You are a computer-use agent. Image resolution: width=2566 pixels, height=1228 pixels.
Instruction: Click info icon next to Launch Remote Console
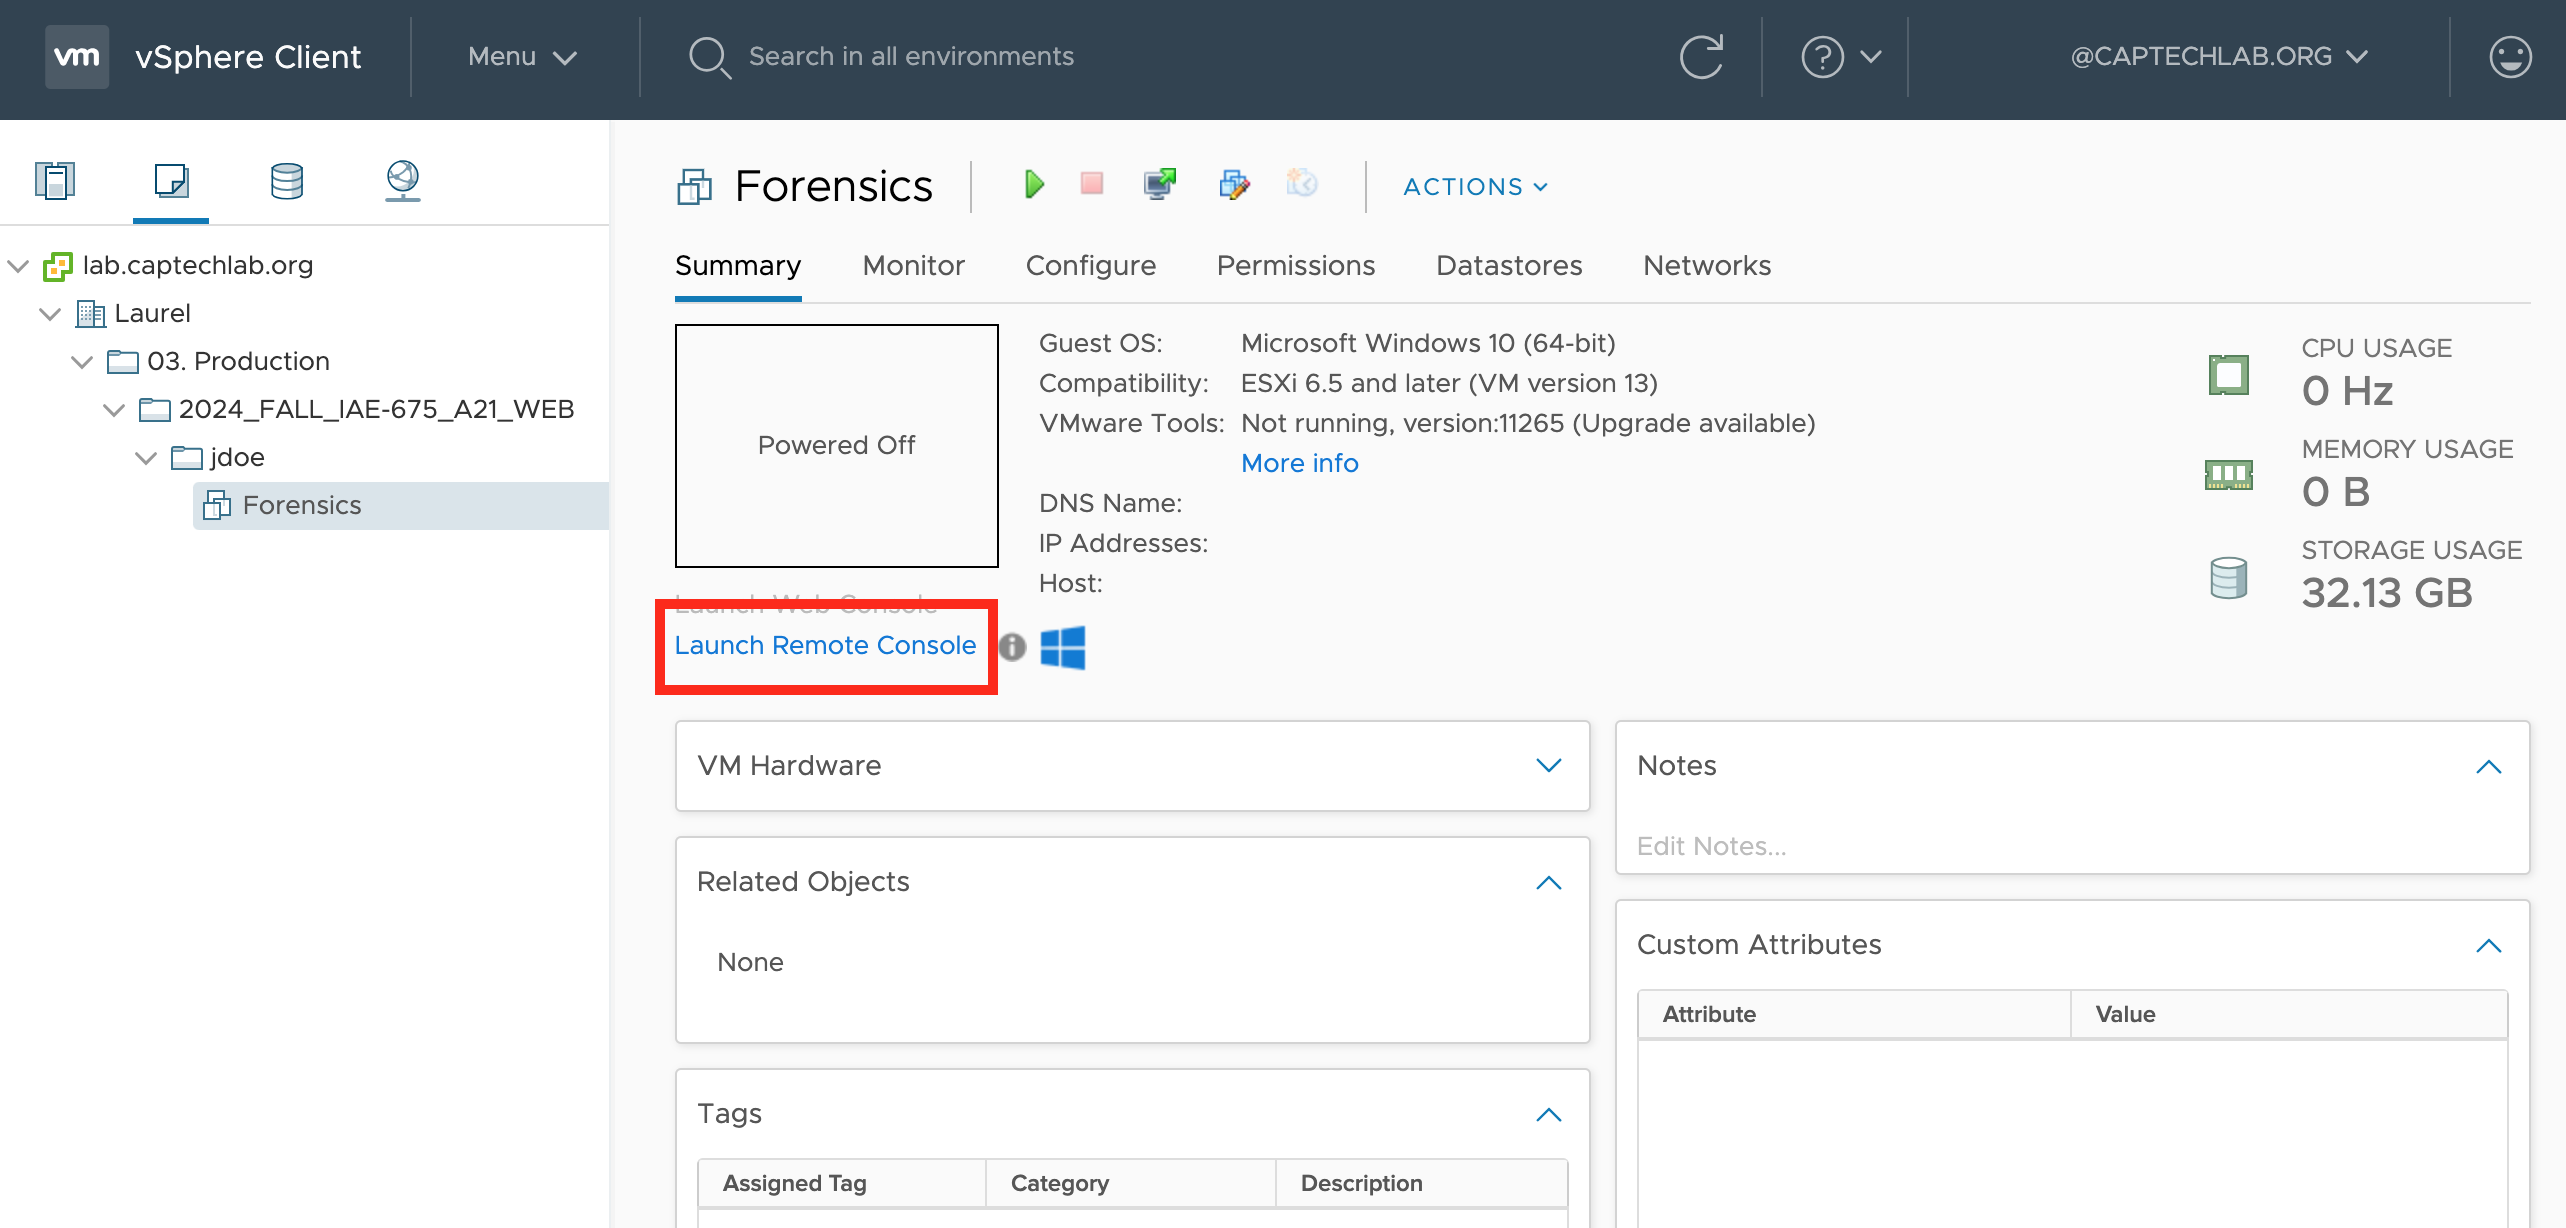pos(1012,647)
